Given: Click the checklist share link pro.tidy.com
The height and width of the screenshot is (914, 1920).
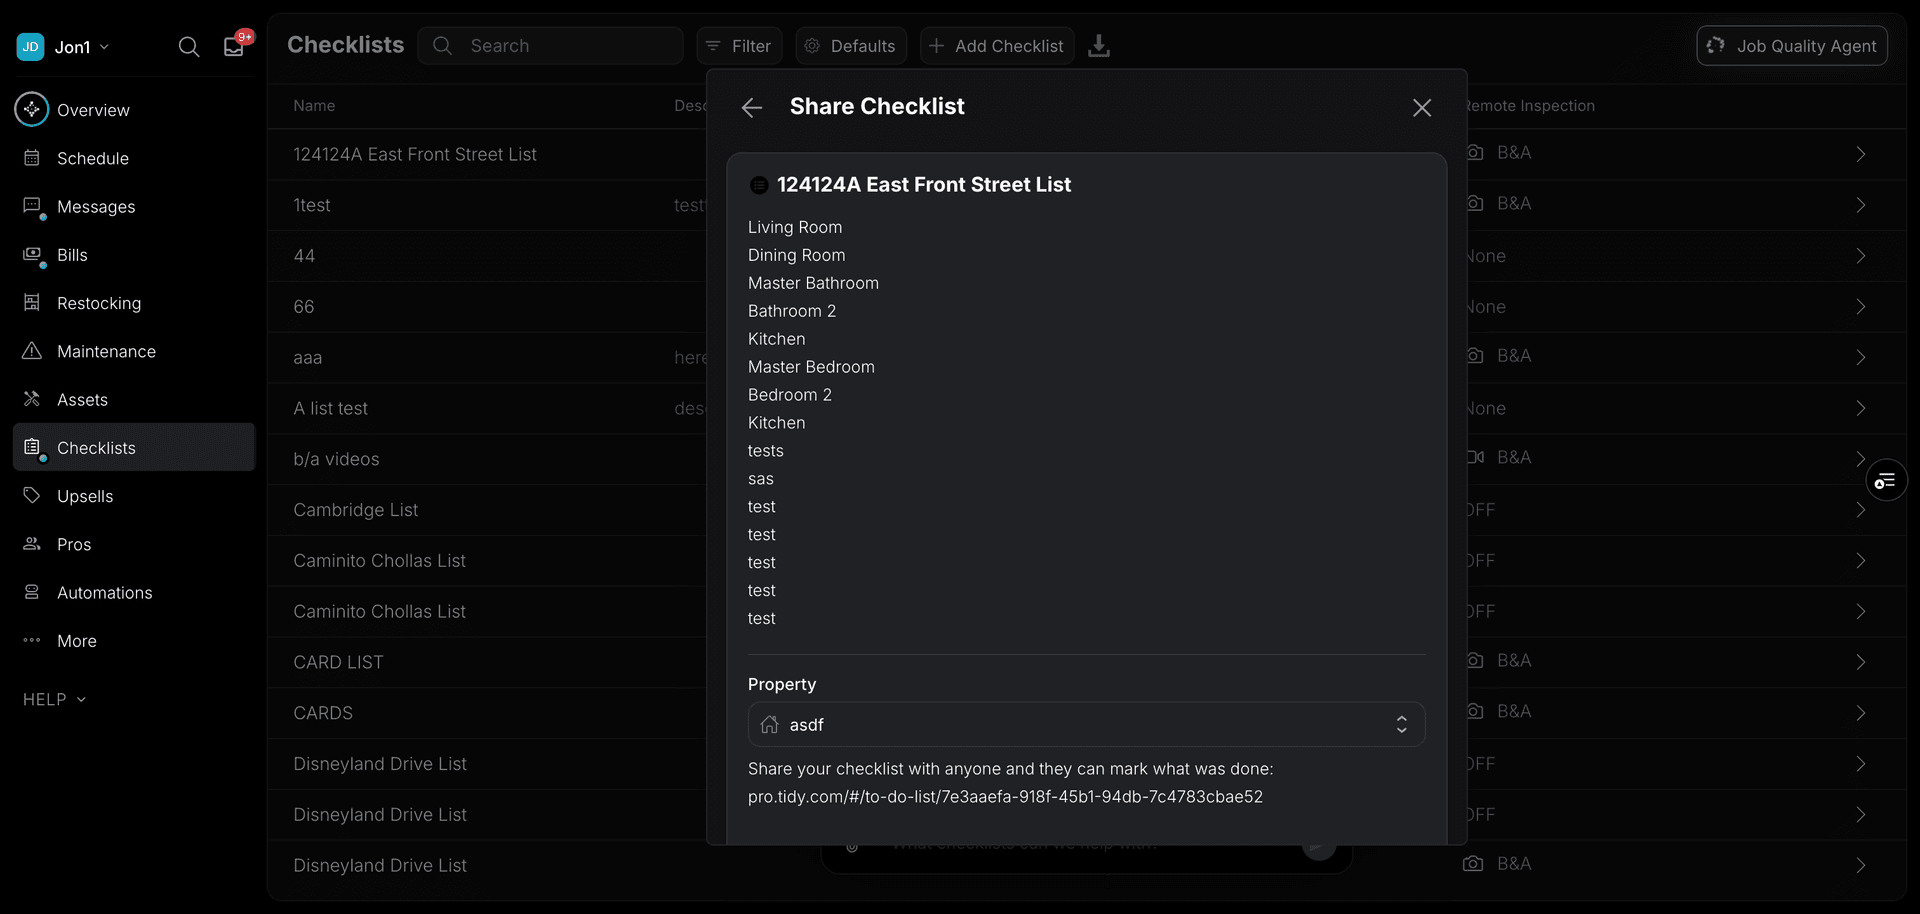Looking at the screenshot, I should pos(1006,796).
